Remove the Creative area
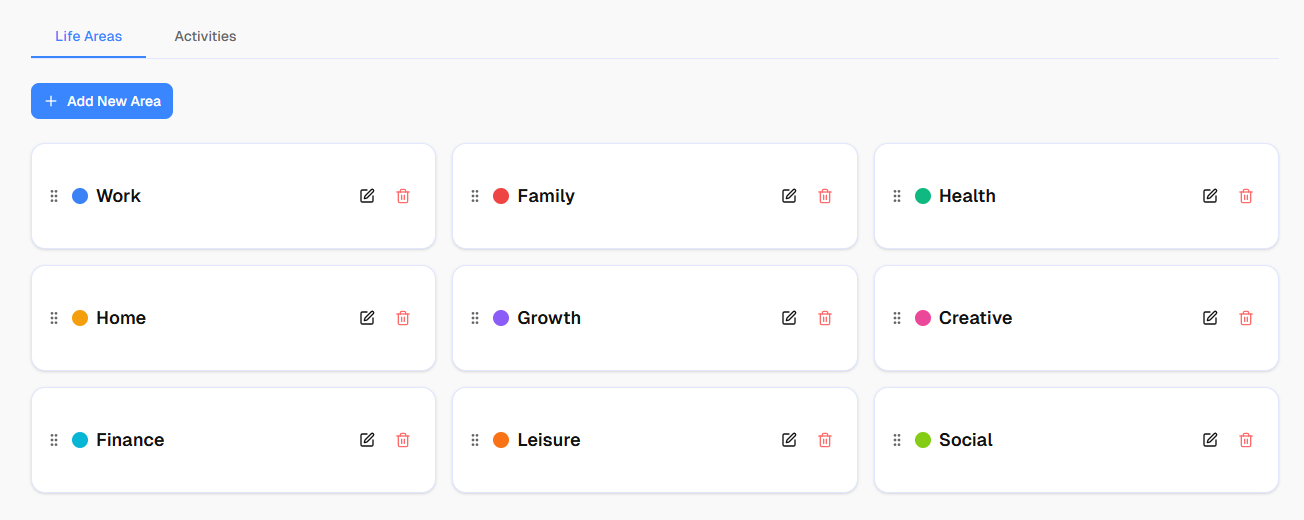 [1246, 318]
